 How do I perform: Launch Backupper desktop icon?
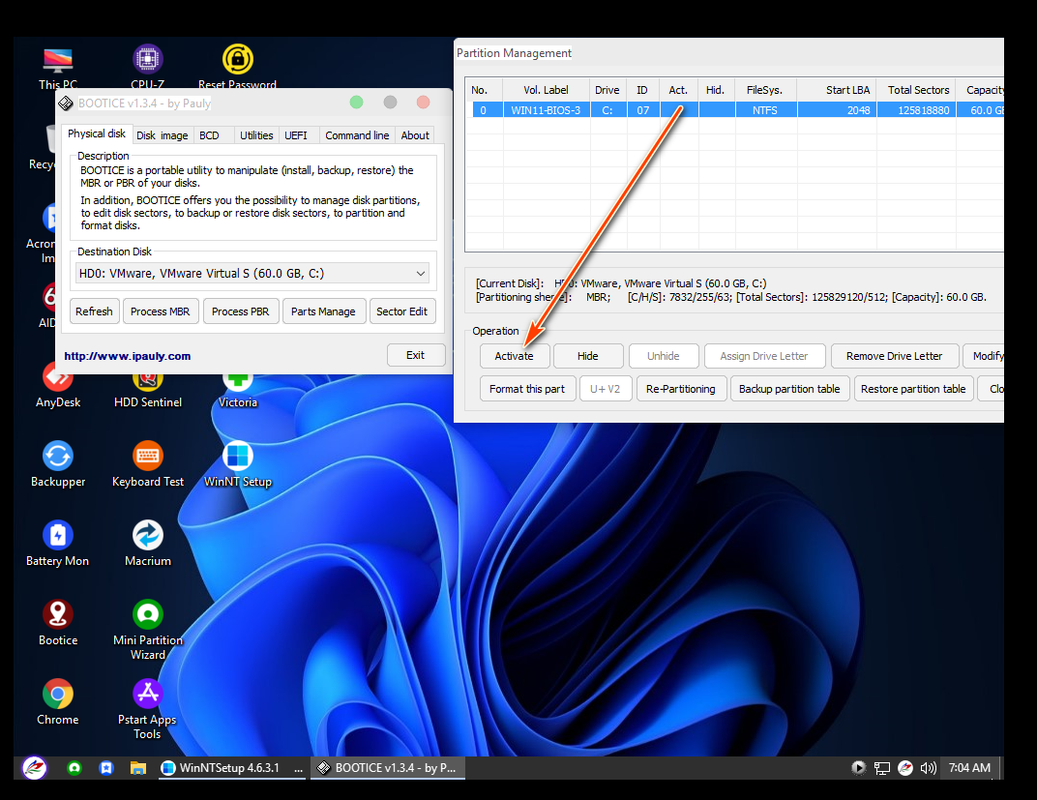click(x=58, y=464)
